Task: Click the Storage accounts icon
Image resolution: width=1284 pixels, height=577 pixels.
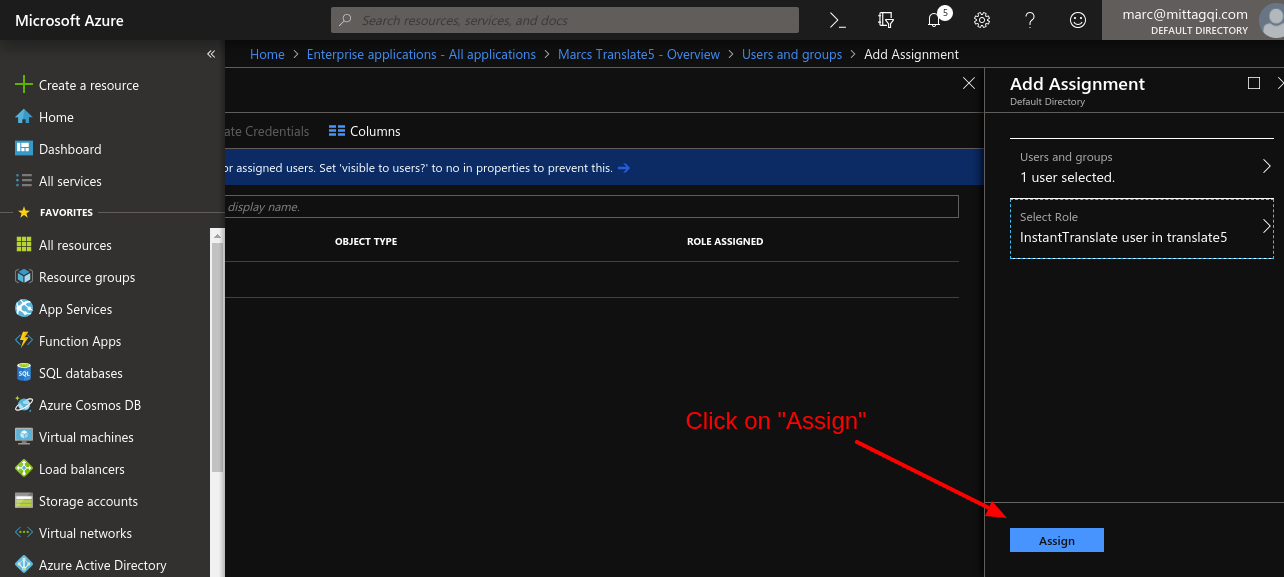Action: point(24,501)
